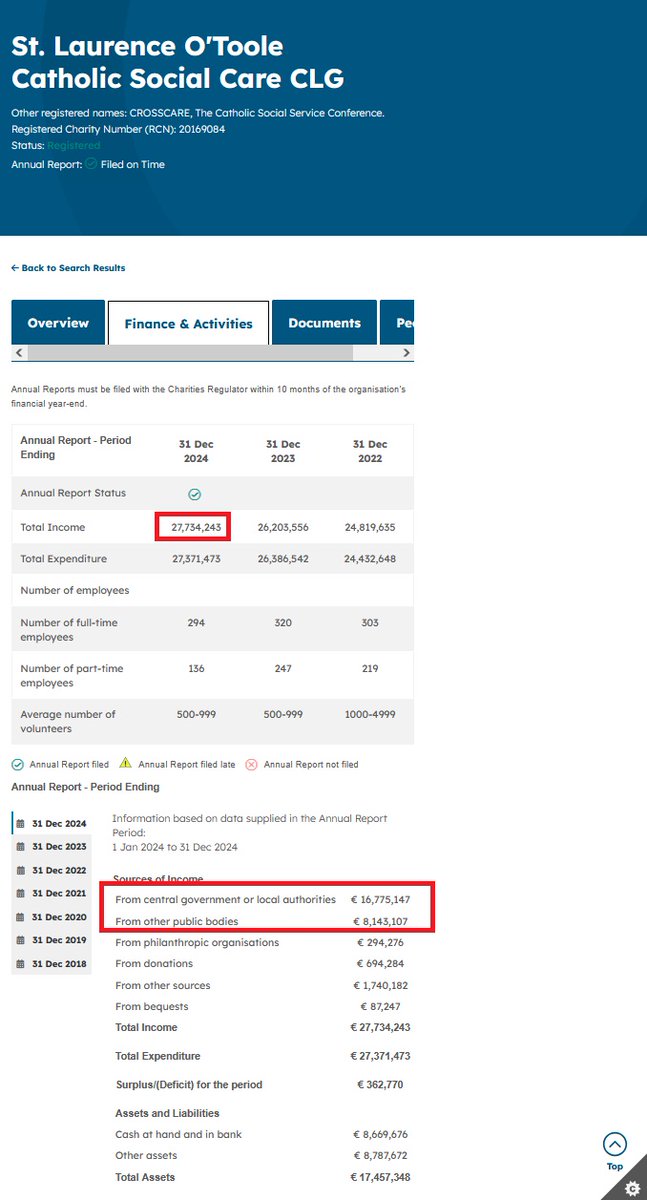Click the Top scroll-up arrow button
Image resolution: width=647 pixels, height=1200 pixels.
(x=614, y=1145)
